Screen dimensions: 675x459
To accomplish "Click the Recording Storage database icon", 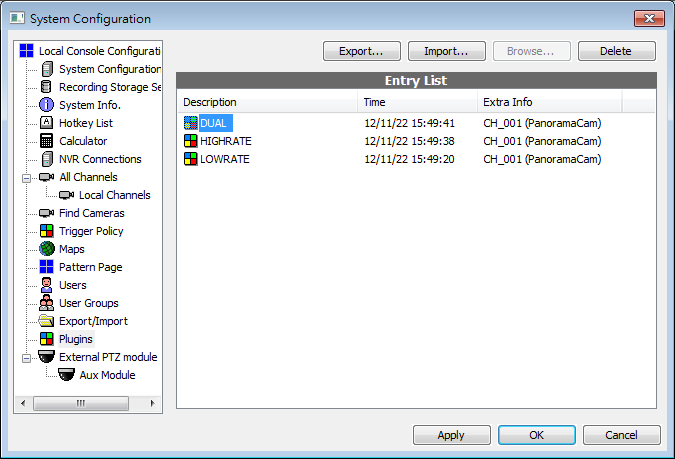I will pyautogui.click(x=46, y=87).
